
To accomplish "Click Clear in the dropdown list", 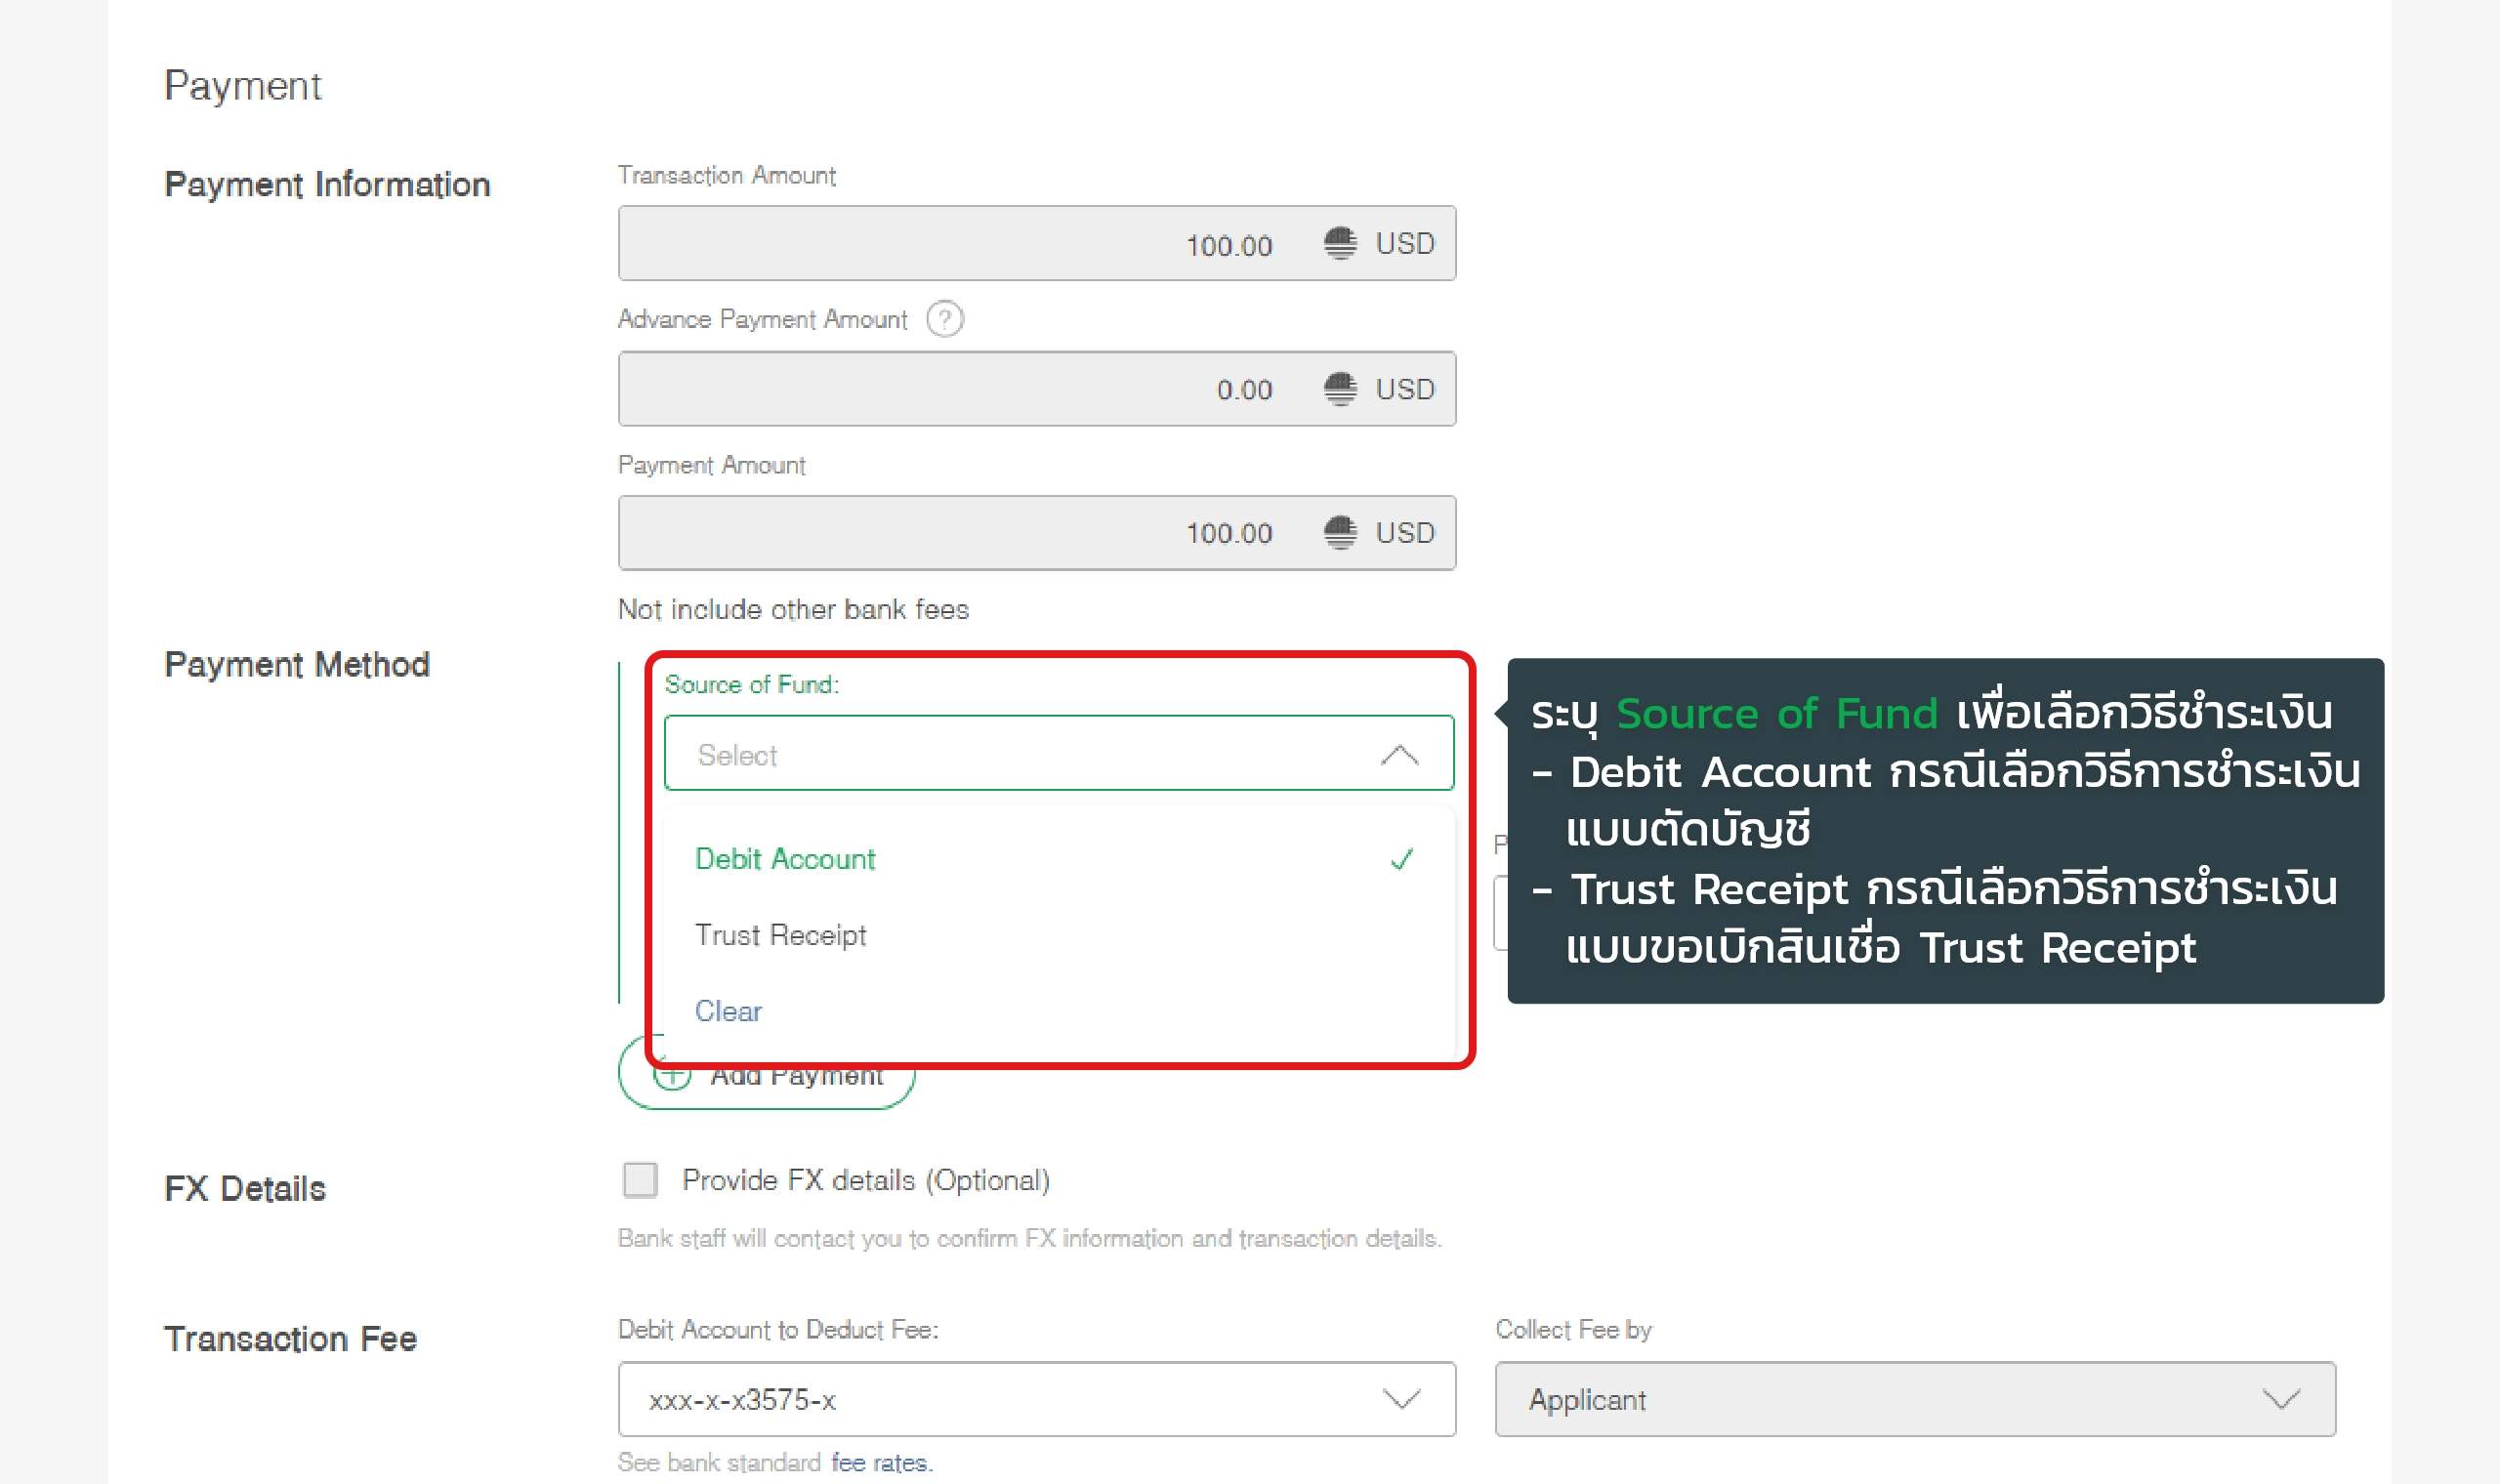I will (x=728, y=1011).
